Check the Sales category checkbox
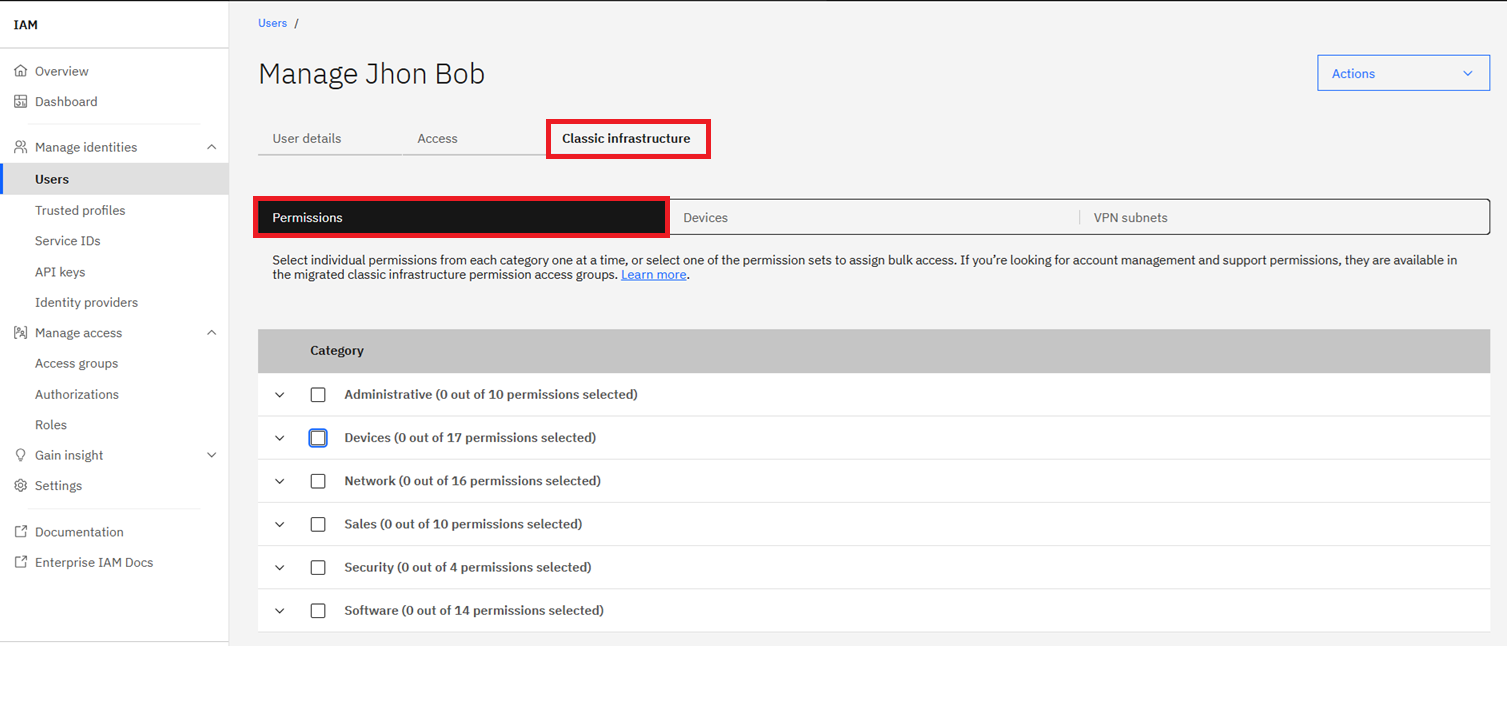 318,524
